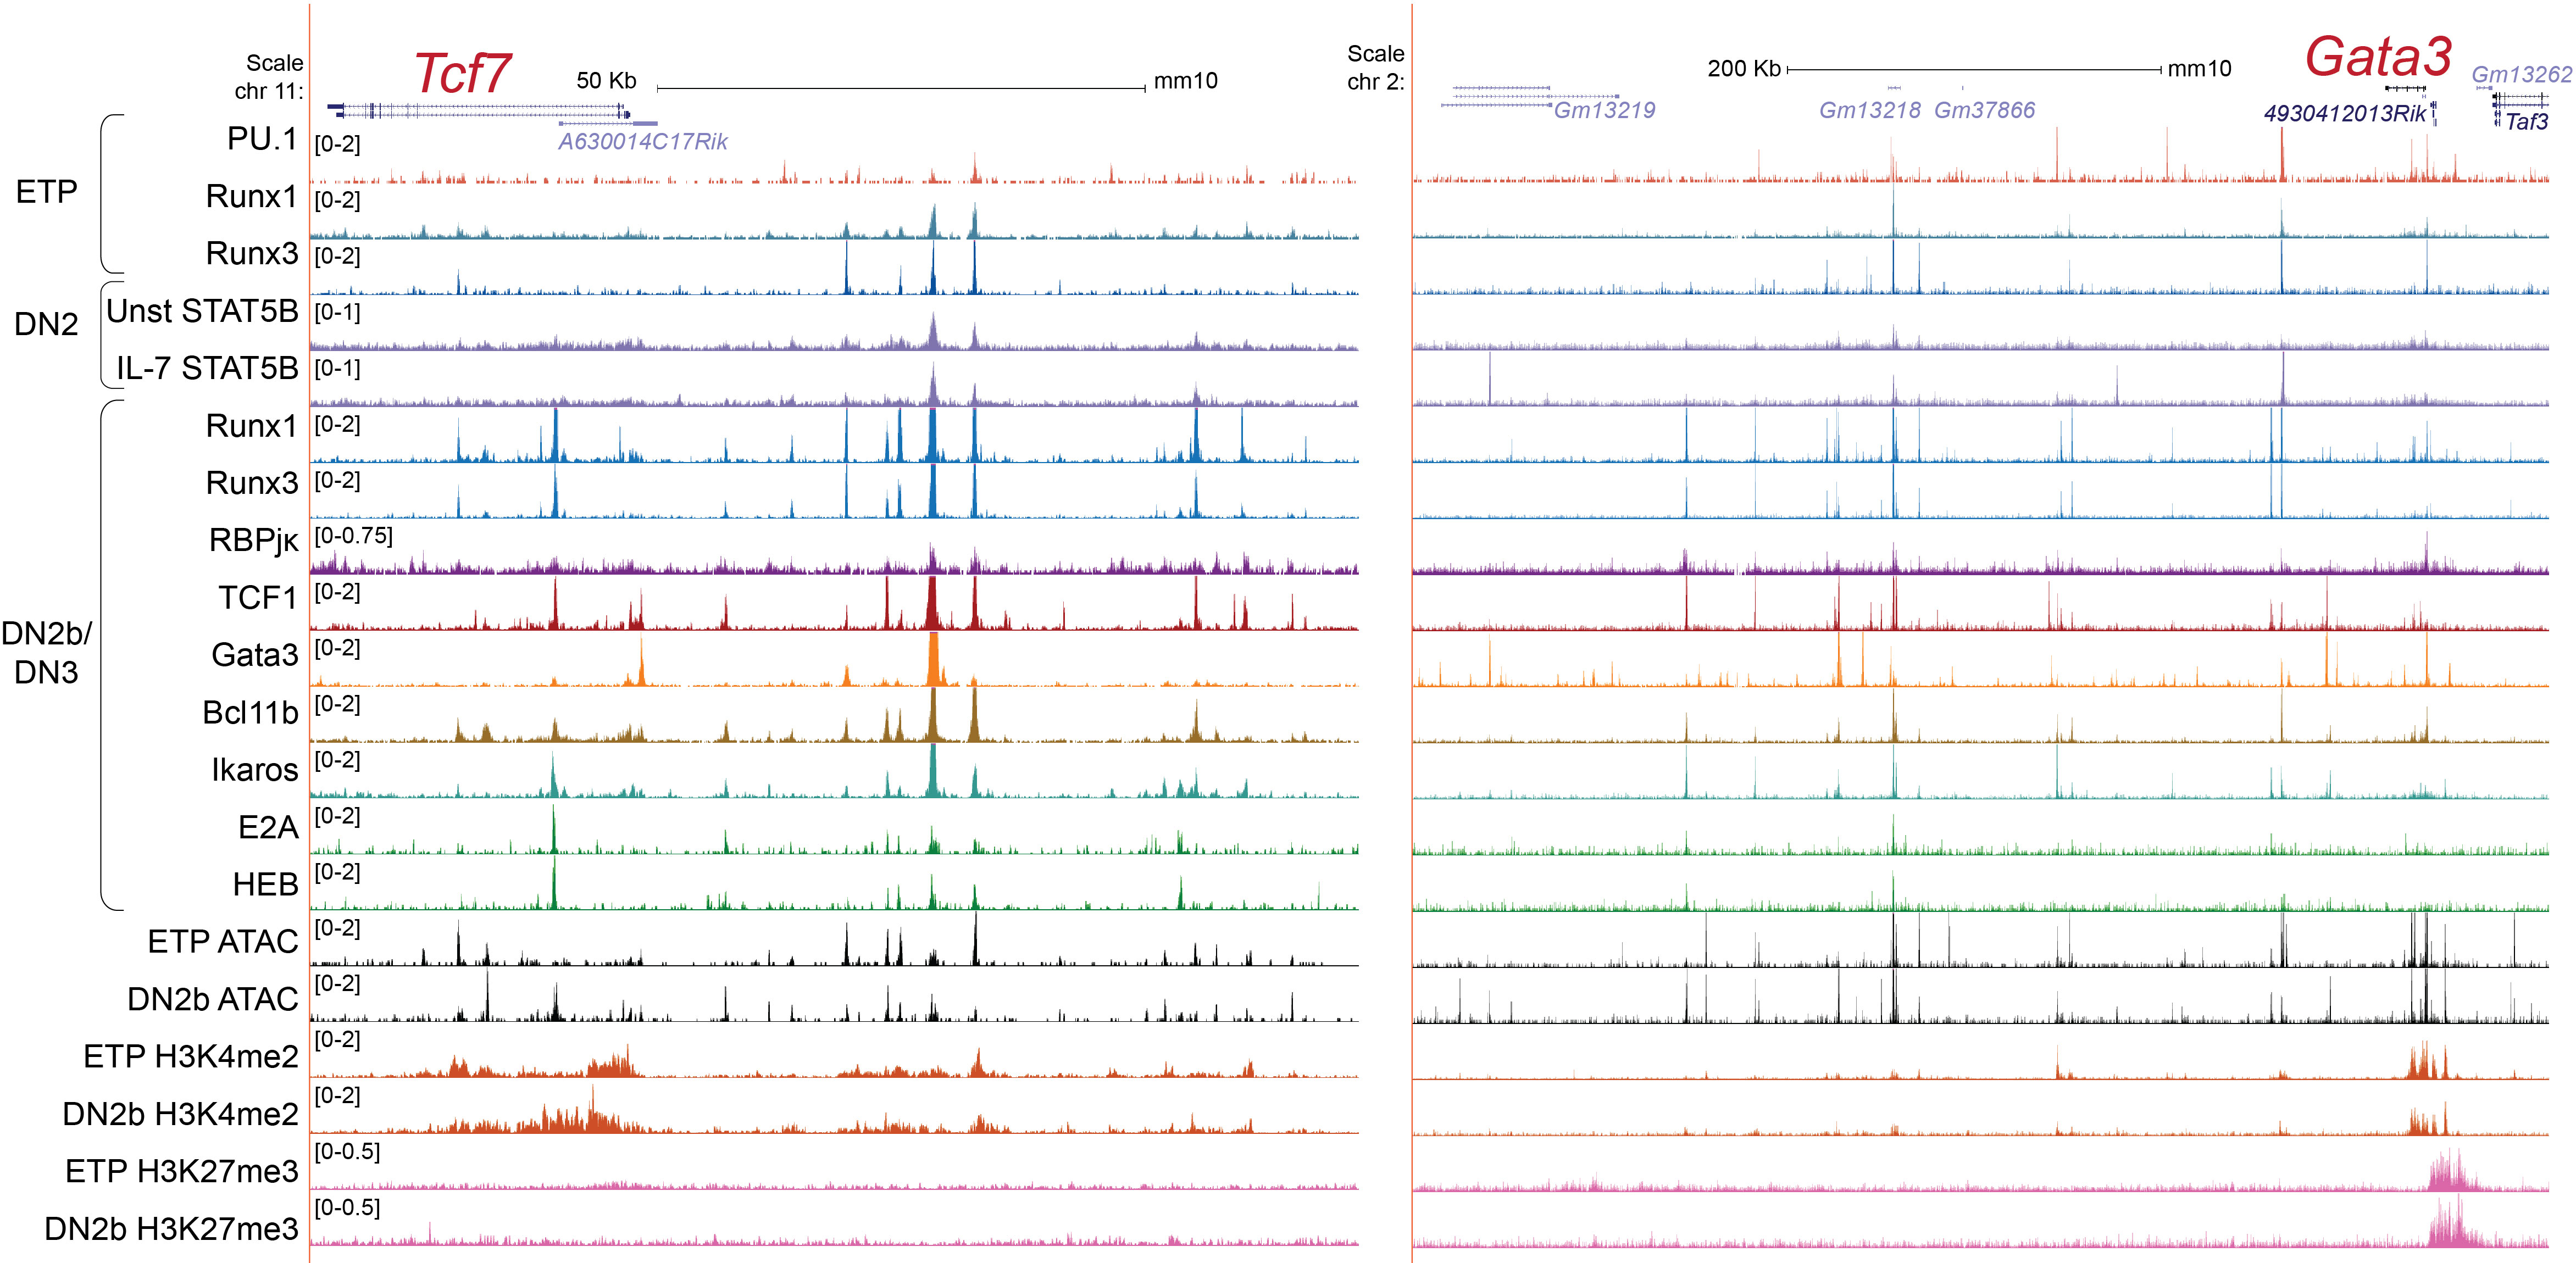Click the [0-0.75] range on the RBPjκ track
This screenshot has width=2576, height=1263.
click(x=353, y=536)
